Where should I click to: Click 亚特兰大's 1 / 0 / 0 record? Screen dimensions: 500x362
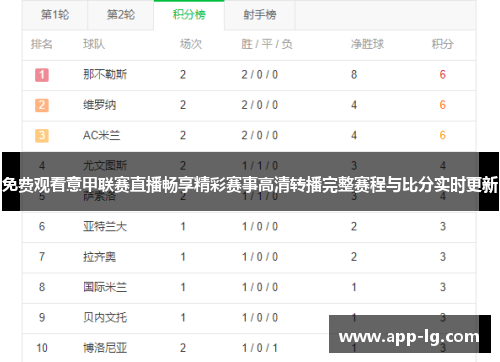pos(260,227)
